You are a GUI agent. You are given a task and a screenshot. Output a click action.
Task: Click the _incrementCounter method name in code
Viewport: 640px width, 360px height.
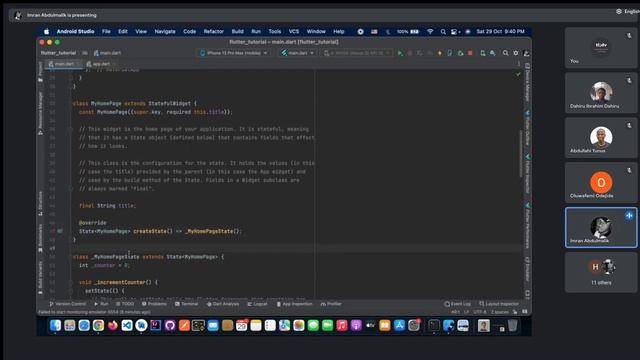coord(120,282)
